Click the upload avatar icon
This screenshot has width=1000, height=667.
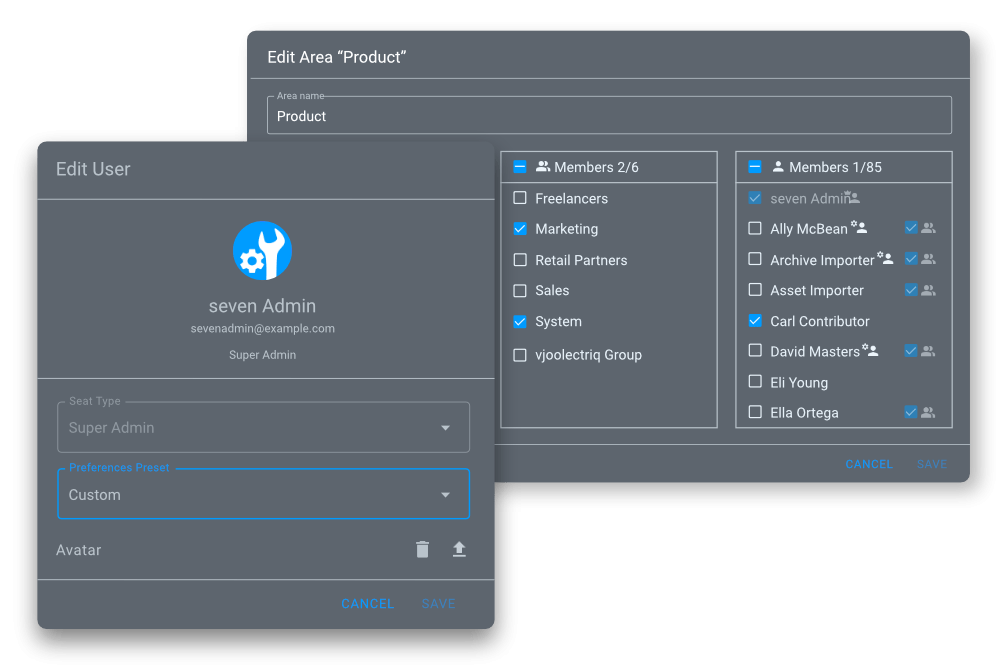pos(459,549)
